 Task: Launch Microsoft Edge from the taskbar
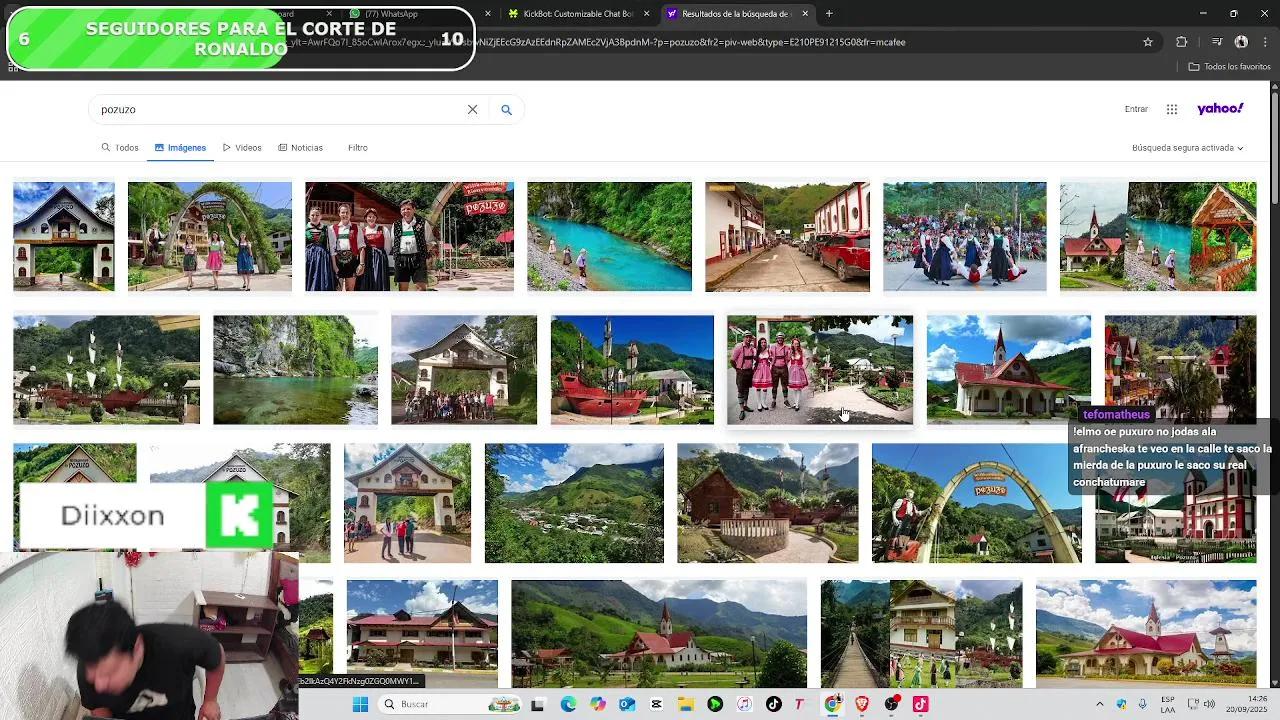568,704
